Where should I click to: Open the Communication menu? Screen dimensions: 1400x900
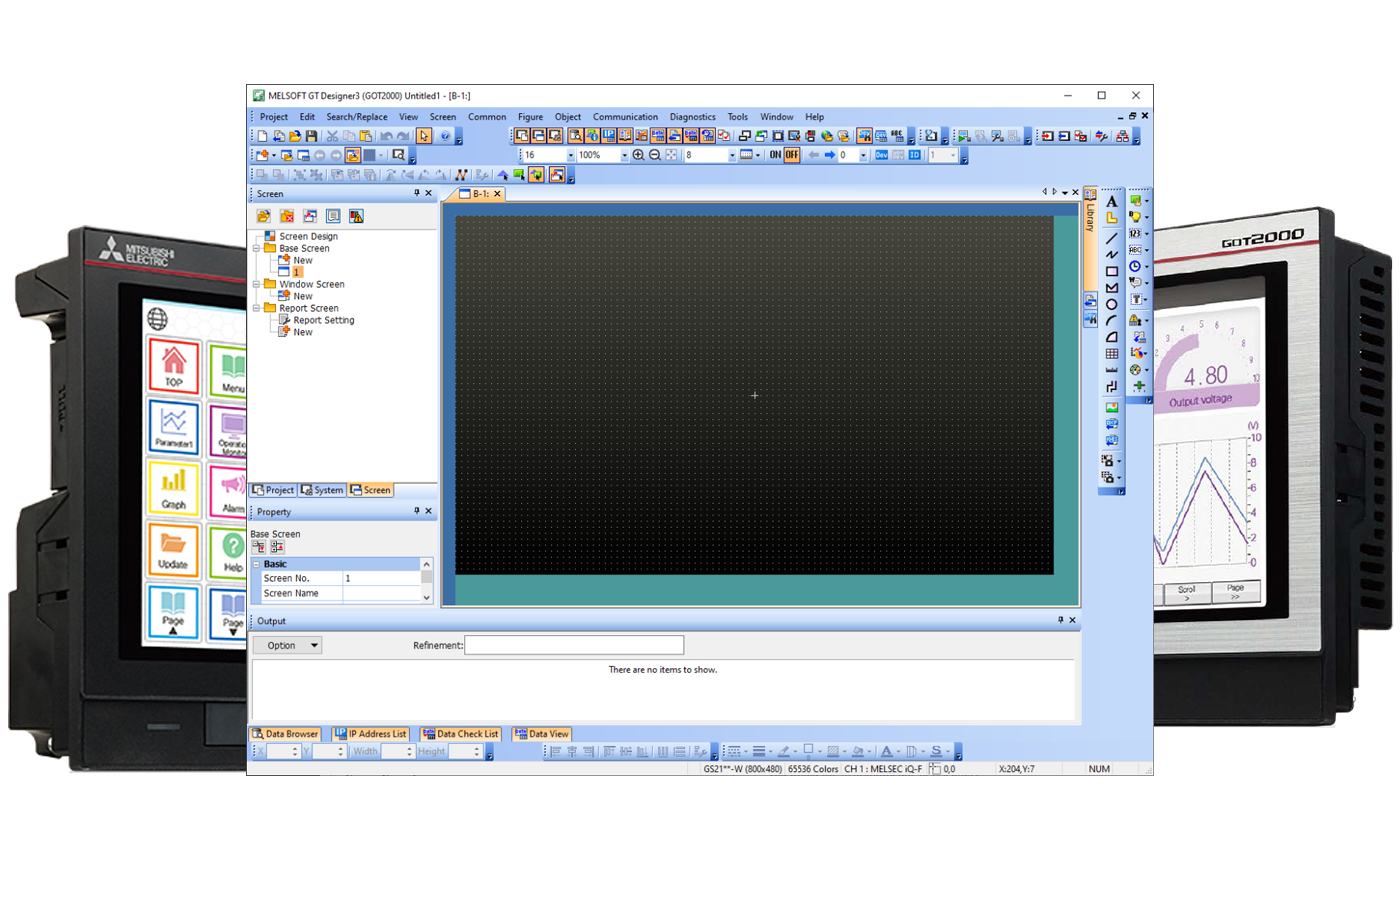point(625,117)
